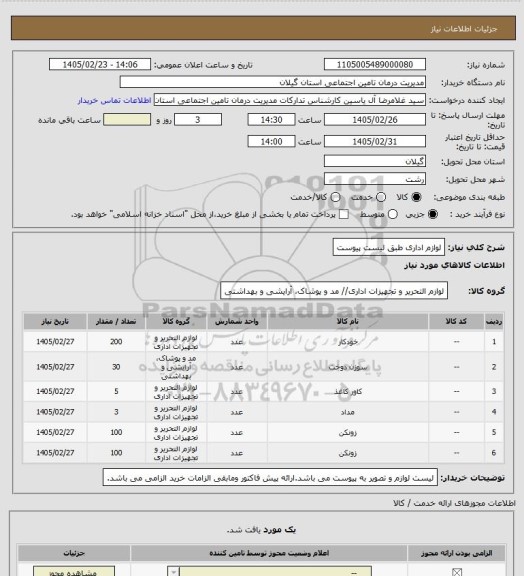Viewport: 524px width, 576px height.
Task: Click the شماره نیاز field 1105005489000080
Action: 375,64
